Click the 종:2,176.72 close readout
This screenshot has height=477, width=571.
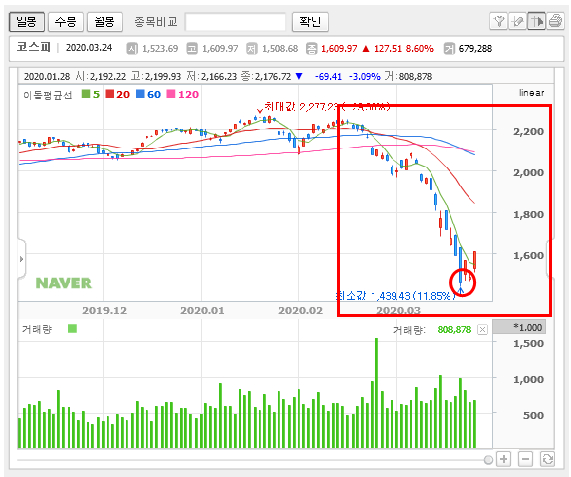pos(266,76)
